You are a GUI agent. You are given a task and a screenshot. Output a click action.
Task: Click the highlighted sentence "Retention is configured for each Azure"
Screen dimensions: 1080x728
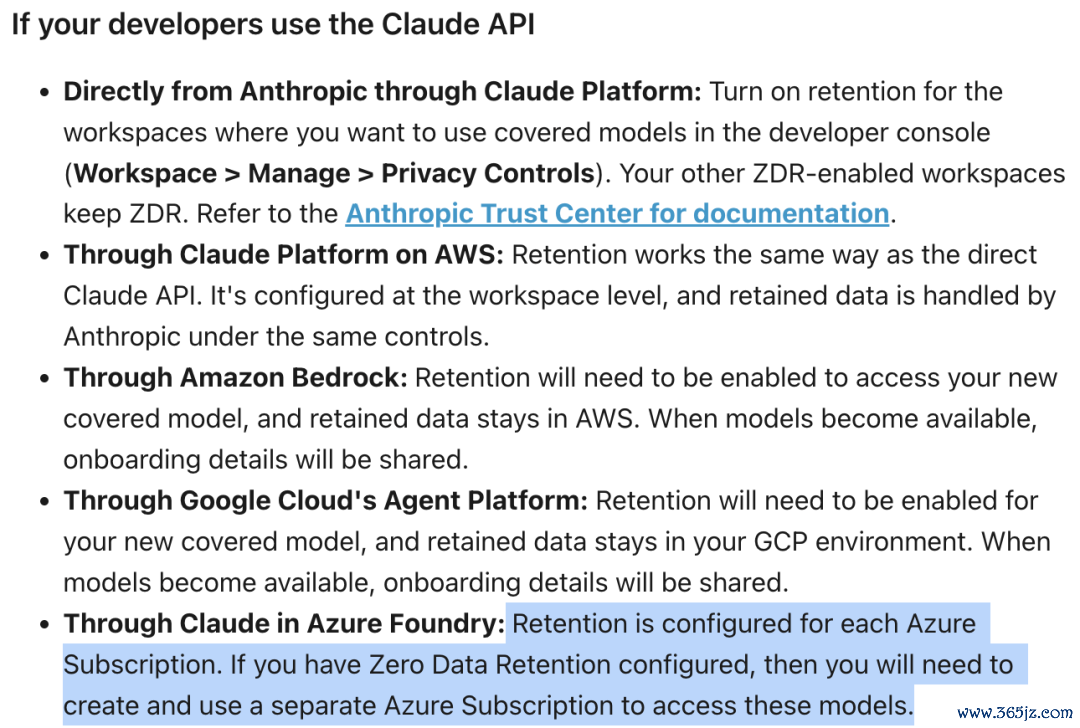[x=744, y=623]
